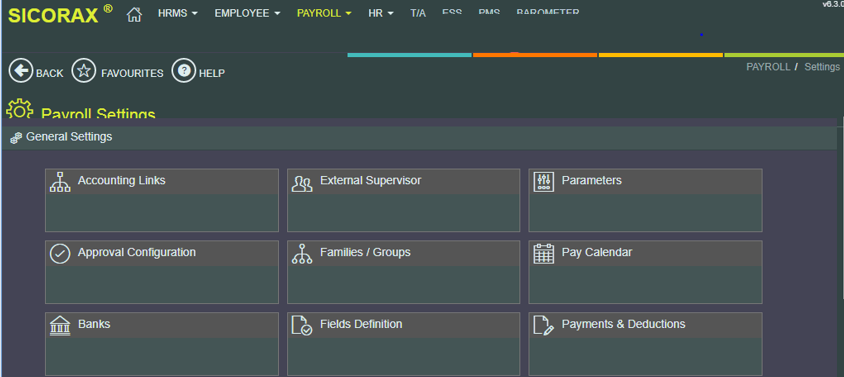Screen dimensions: 844x377
Task: Click Settings in the breadcrumb
Action: [822, 67]
